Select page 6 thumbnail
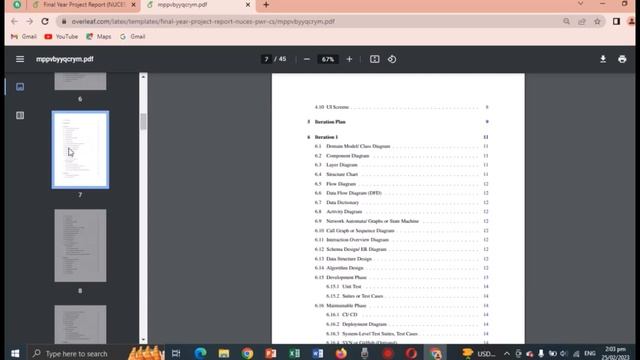The height and width of the screenshot is (360, 640). (80, 82)
